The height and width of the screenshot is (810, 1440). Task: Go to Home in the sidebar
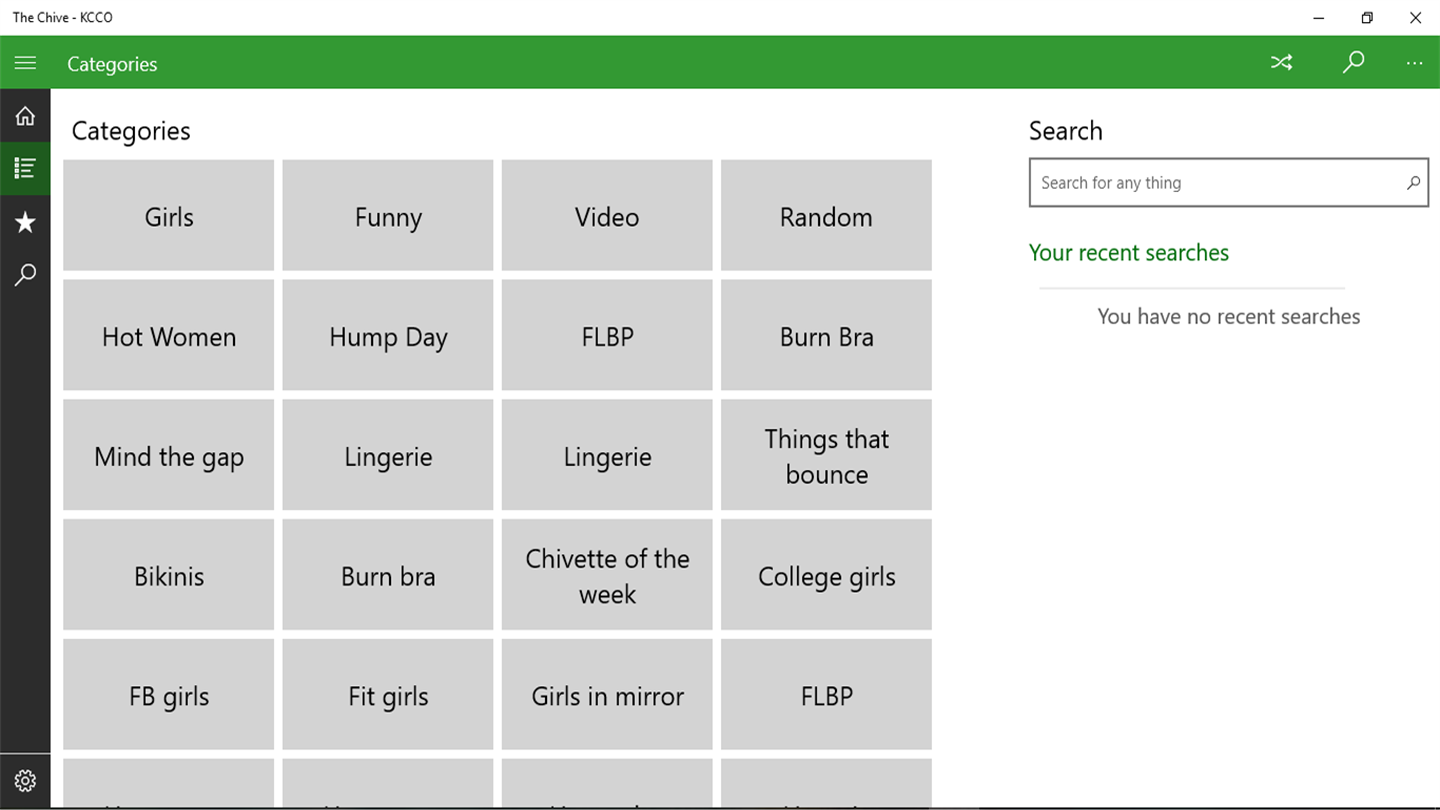click(25, 116)
